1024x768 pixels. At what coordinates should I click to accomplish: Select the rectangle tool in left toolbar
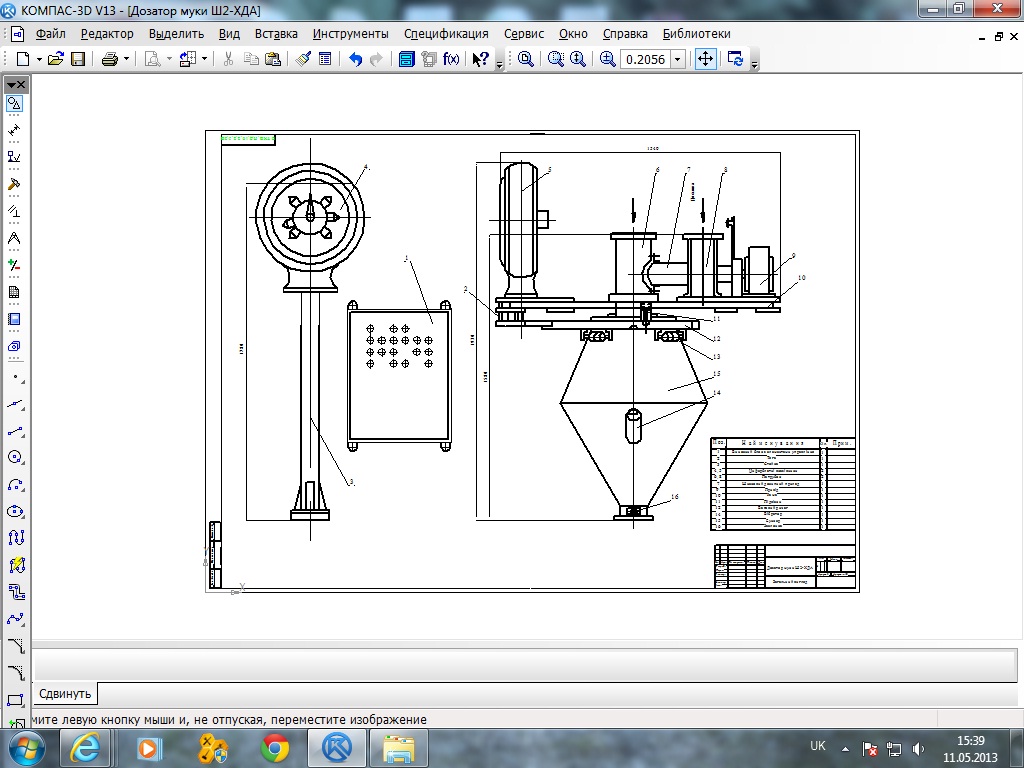(15, 700)
